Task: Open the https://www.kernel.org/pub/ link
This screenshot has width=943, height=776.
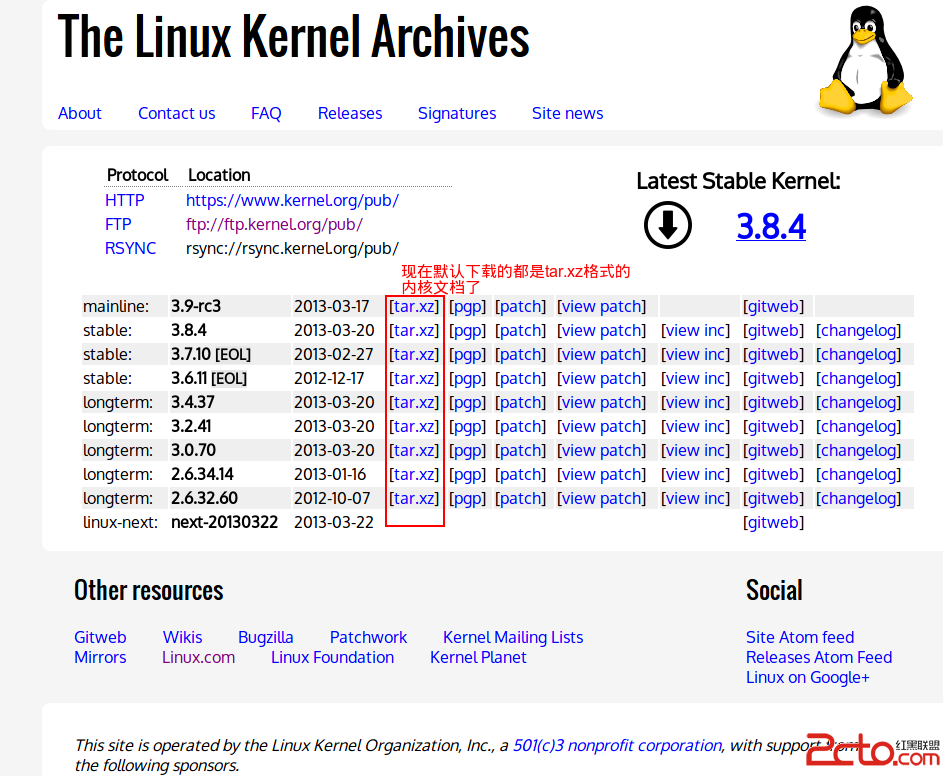Action: point(292,200)
